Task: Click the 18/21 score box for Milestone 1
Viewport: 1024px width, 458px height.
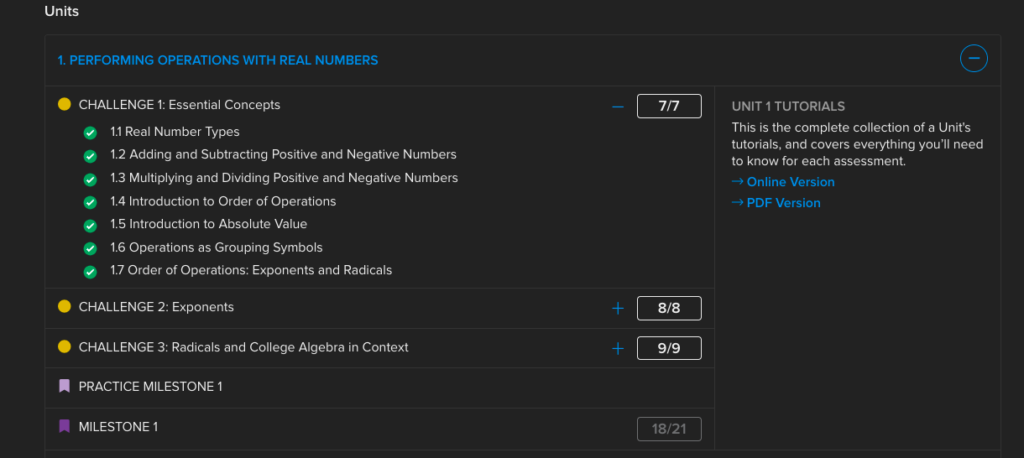Action: [x=669, y=429]
